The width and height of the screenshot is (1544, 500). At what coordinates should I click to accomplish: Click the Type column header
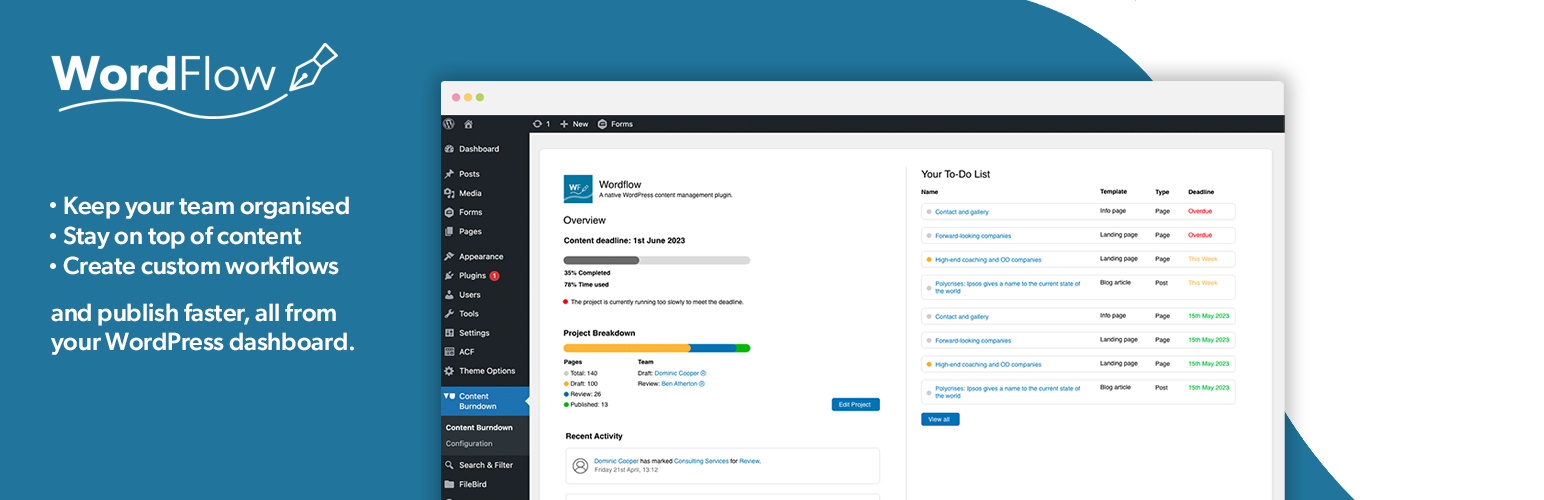[x=1162, y=191]
